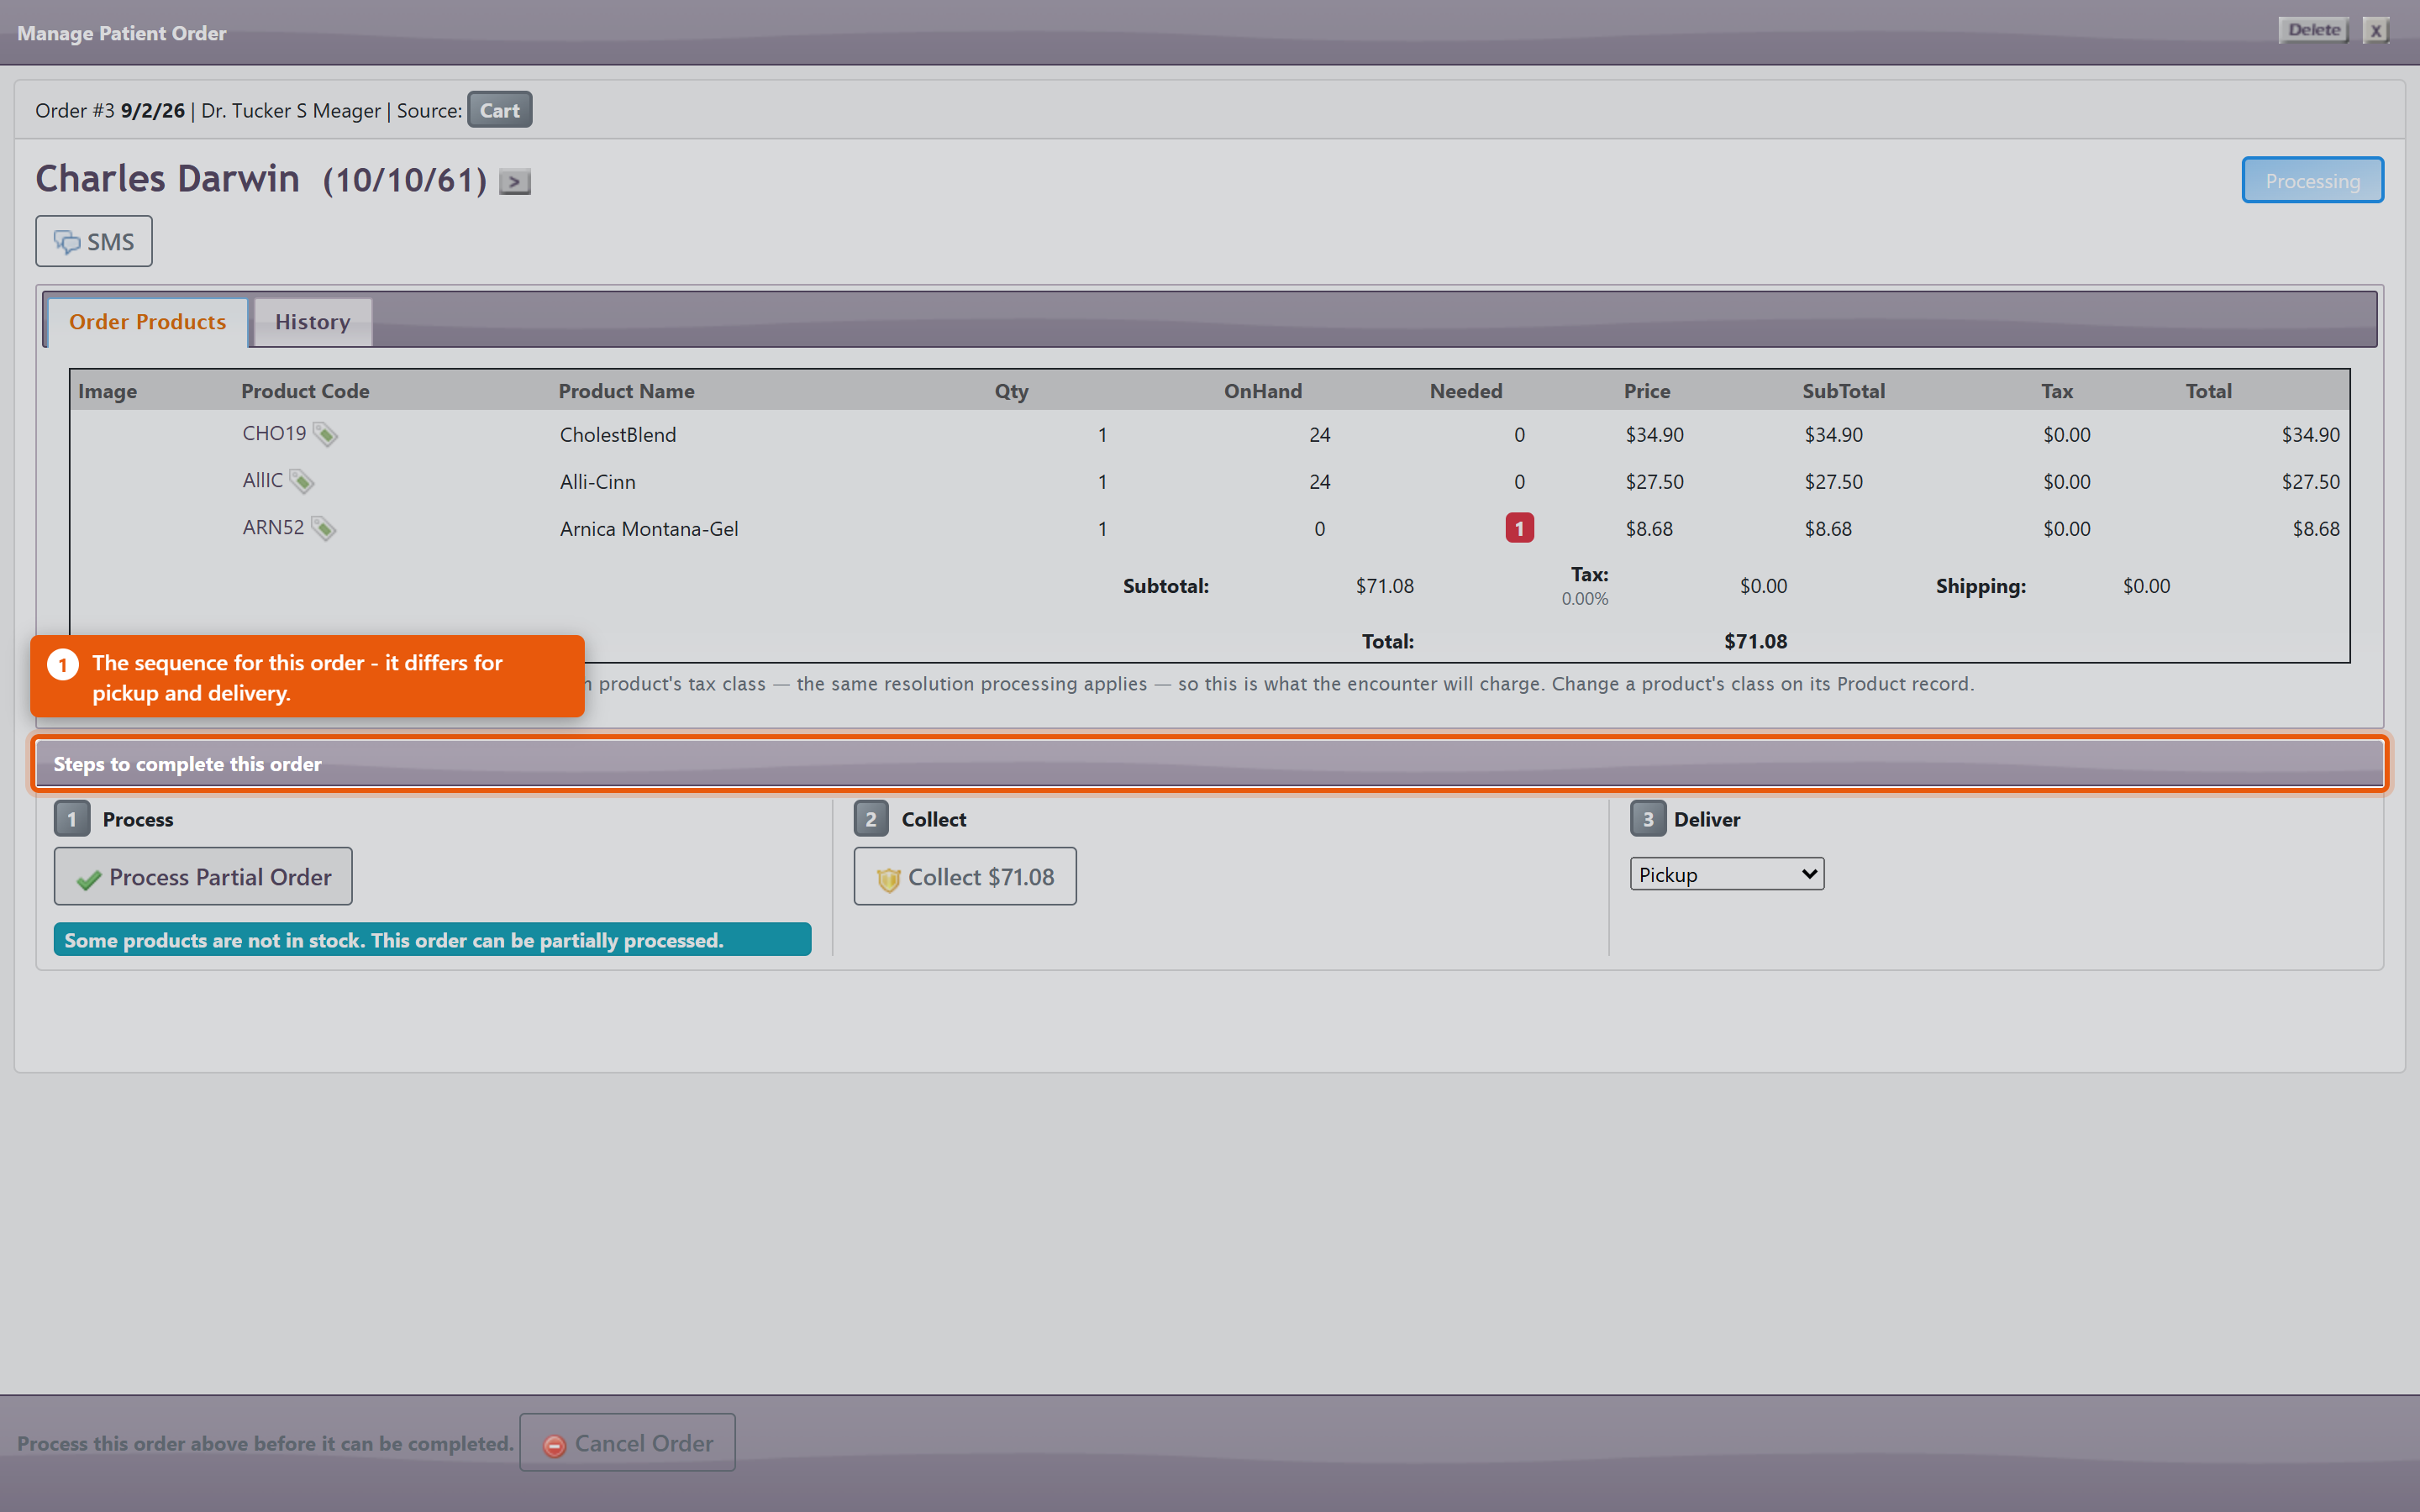The width and height of the screenshot is (2420, 1512).
Task: Click the Product Code column header
Action: 305,391
